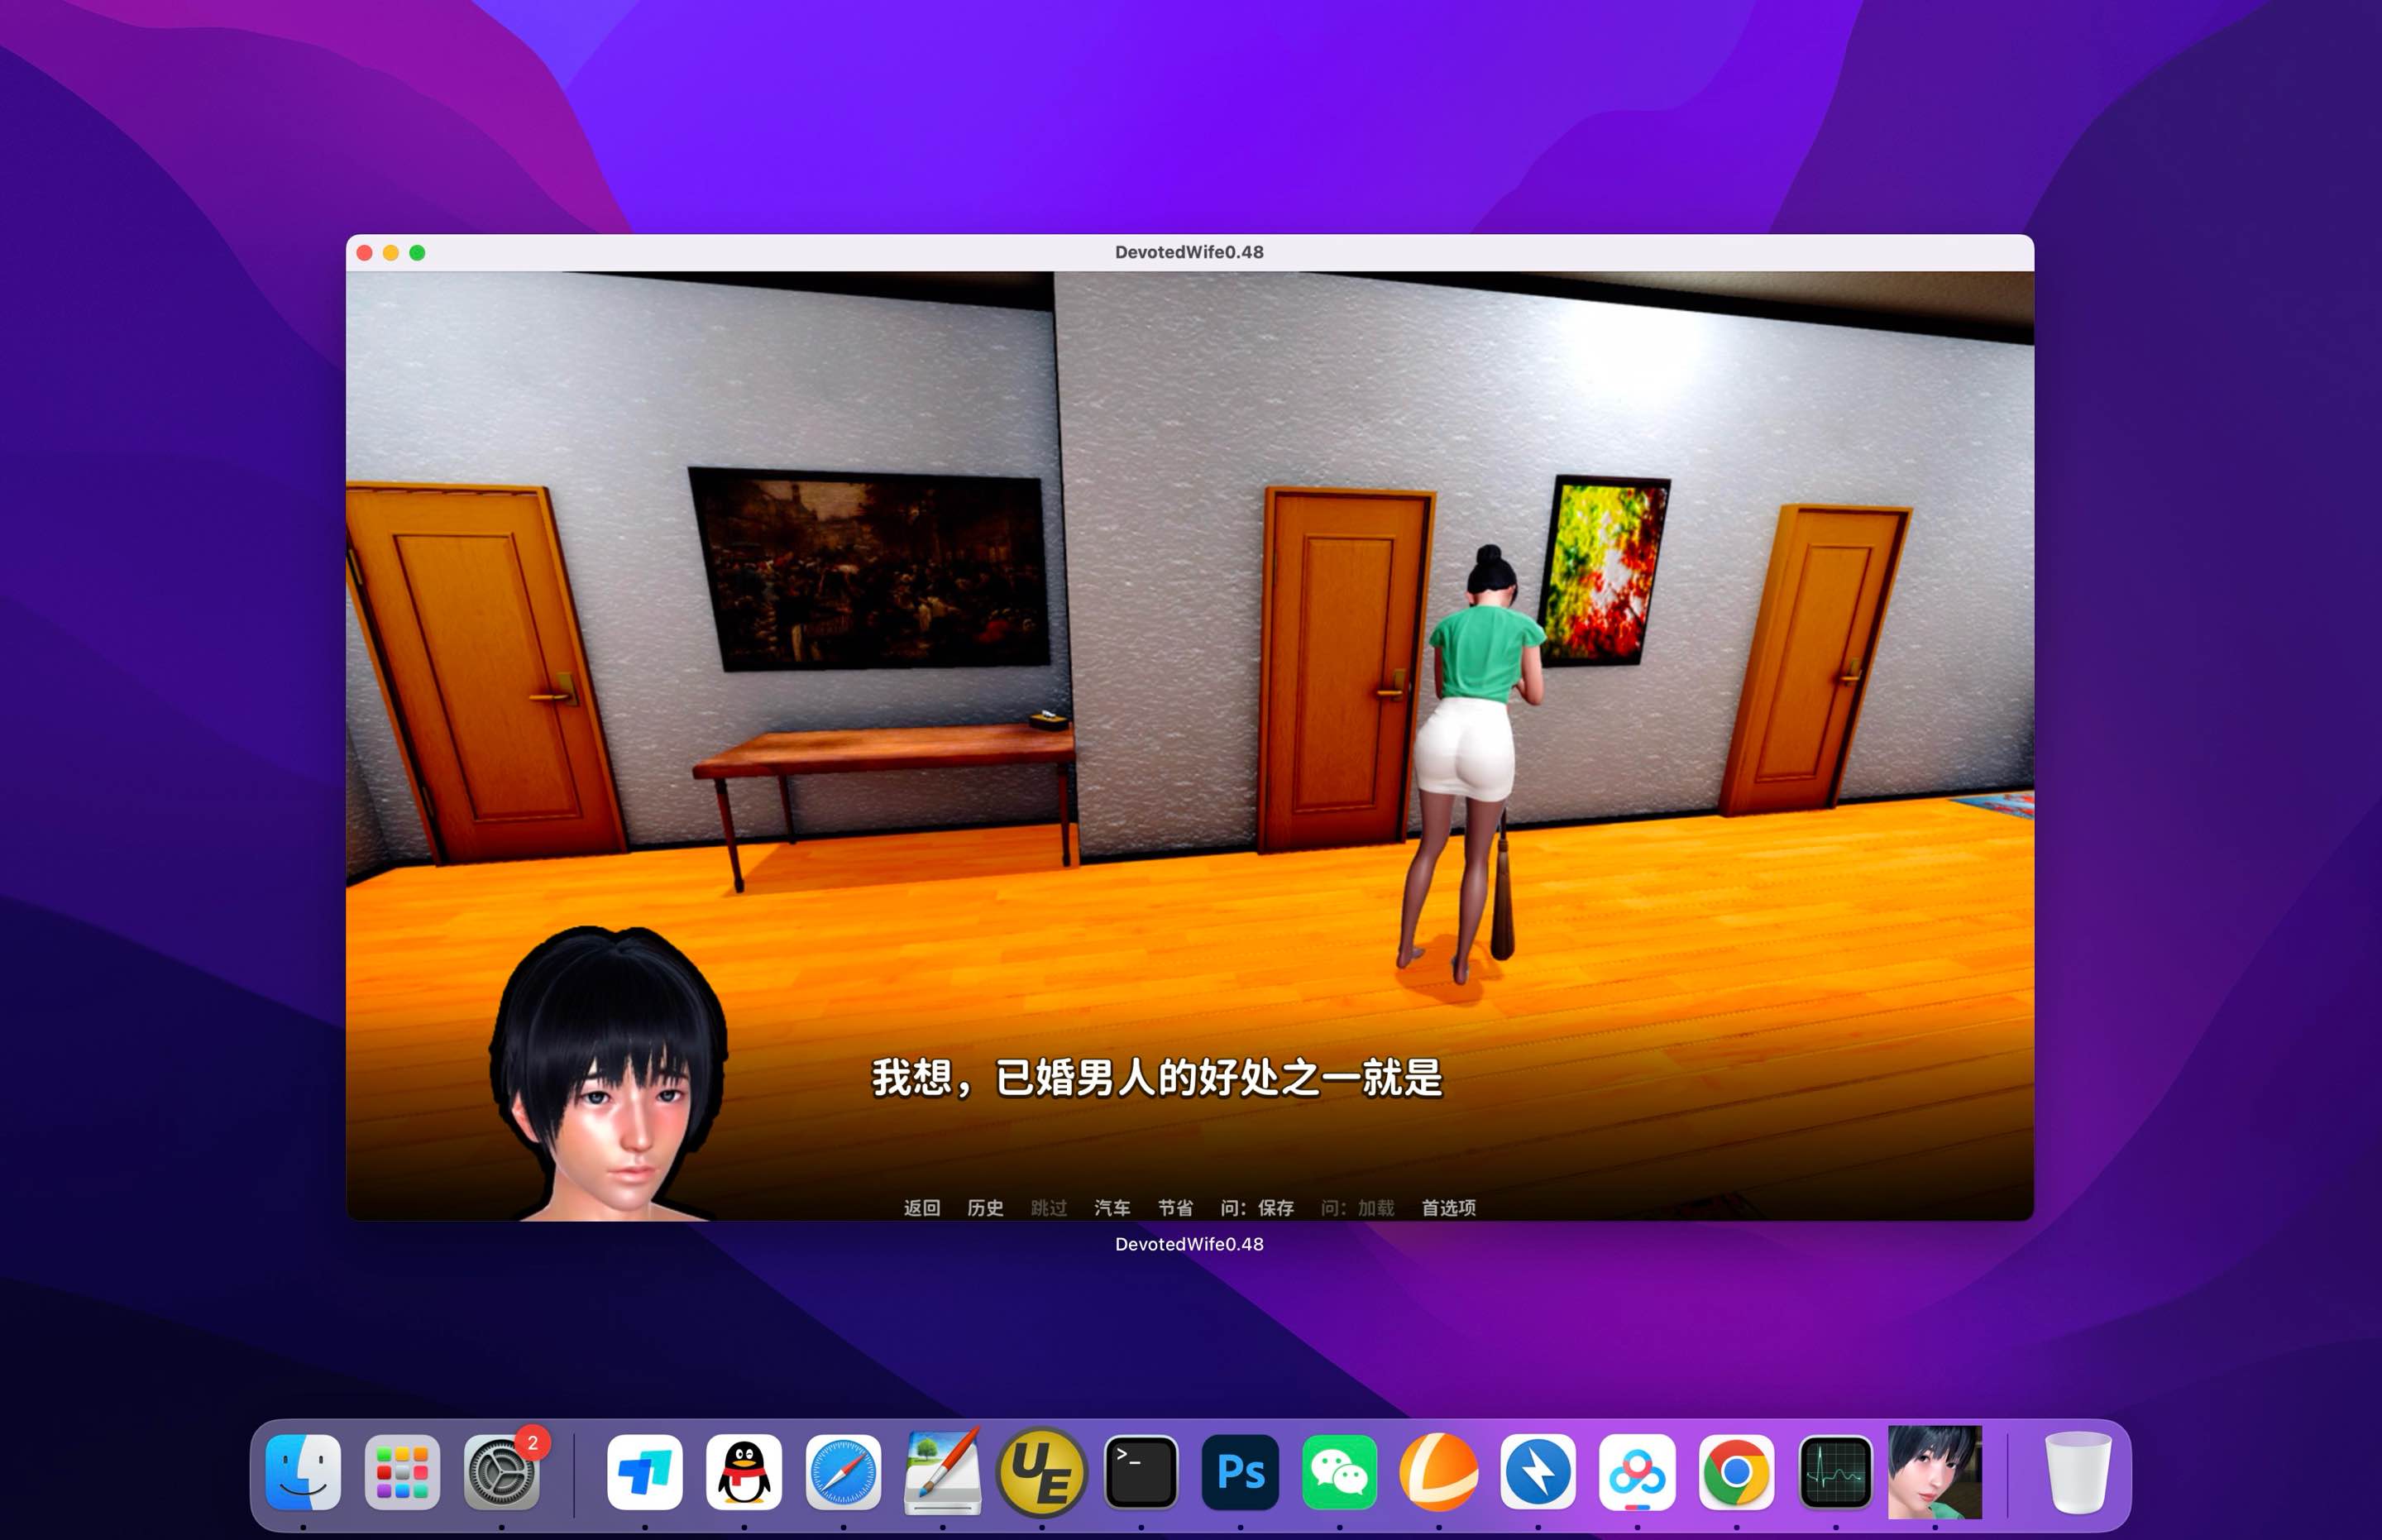Open Baidu Netdisk in the Dock
The height and width of the screenshot is (1540, 2382).
[x=1640, y=1471]
